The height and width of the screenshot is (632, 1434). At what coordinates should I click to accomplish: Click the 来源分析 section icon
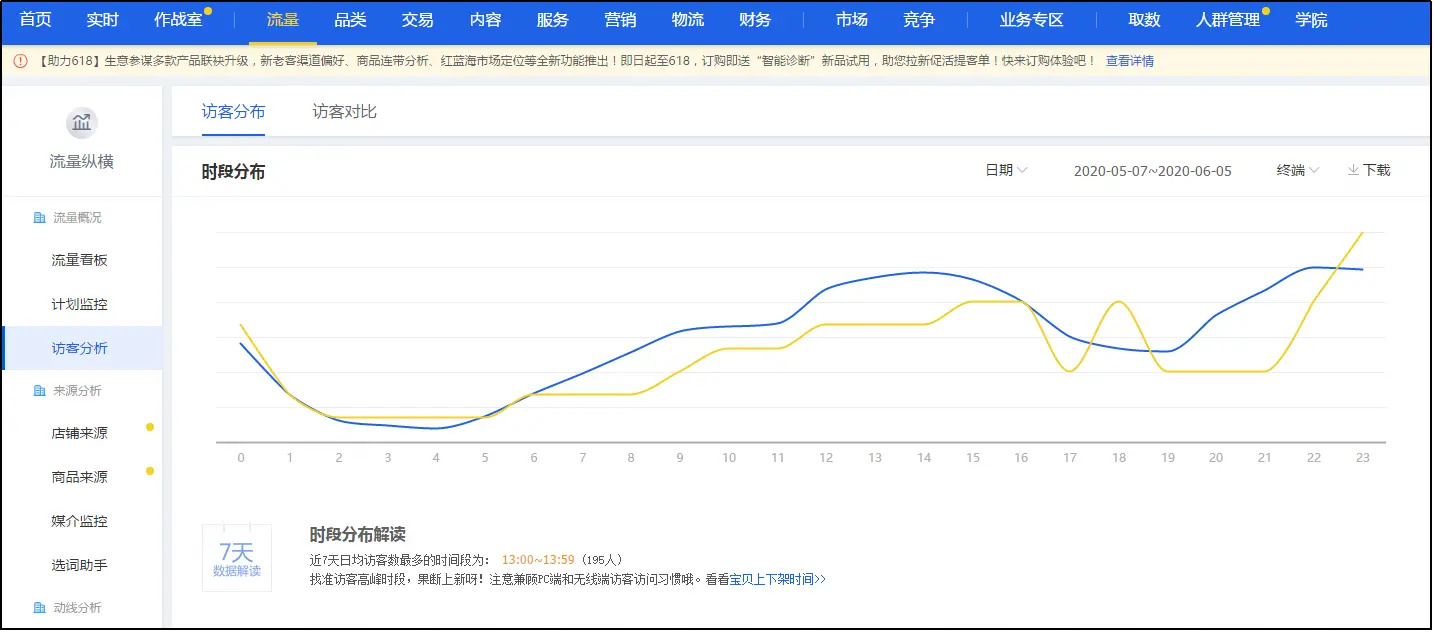tap(39, 391)
